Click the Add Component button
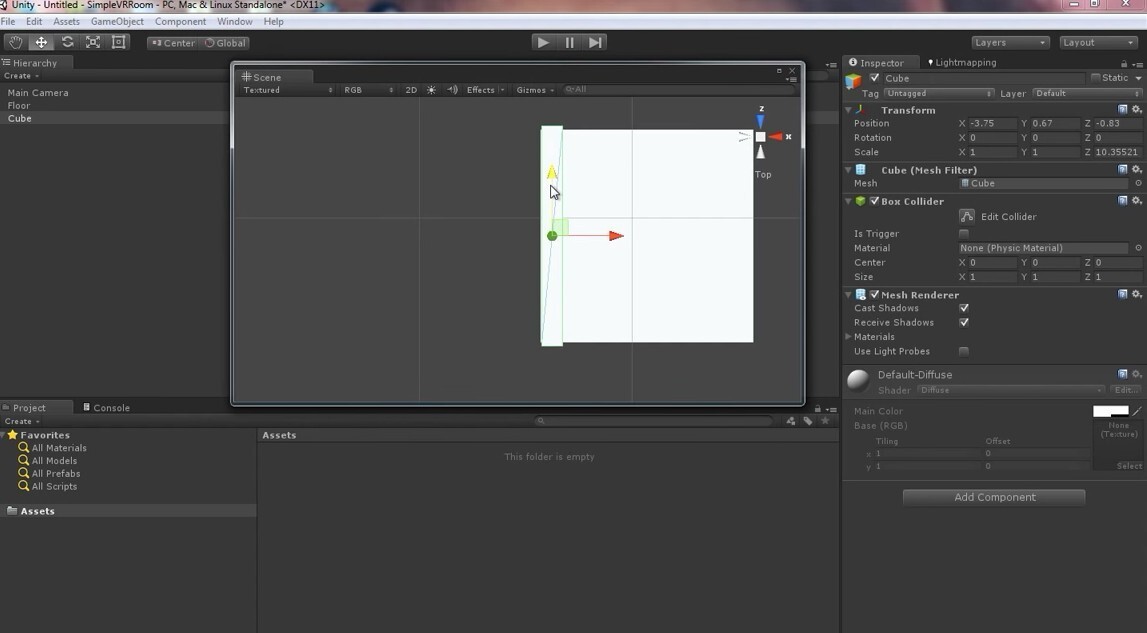The image size is (1147, 633). [x=993, y=497]
